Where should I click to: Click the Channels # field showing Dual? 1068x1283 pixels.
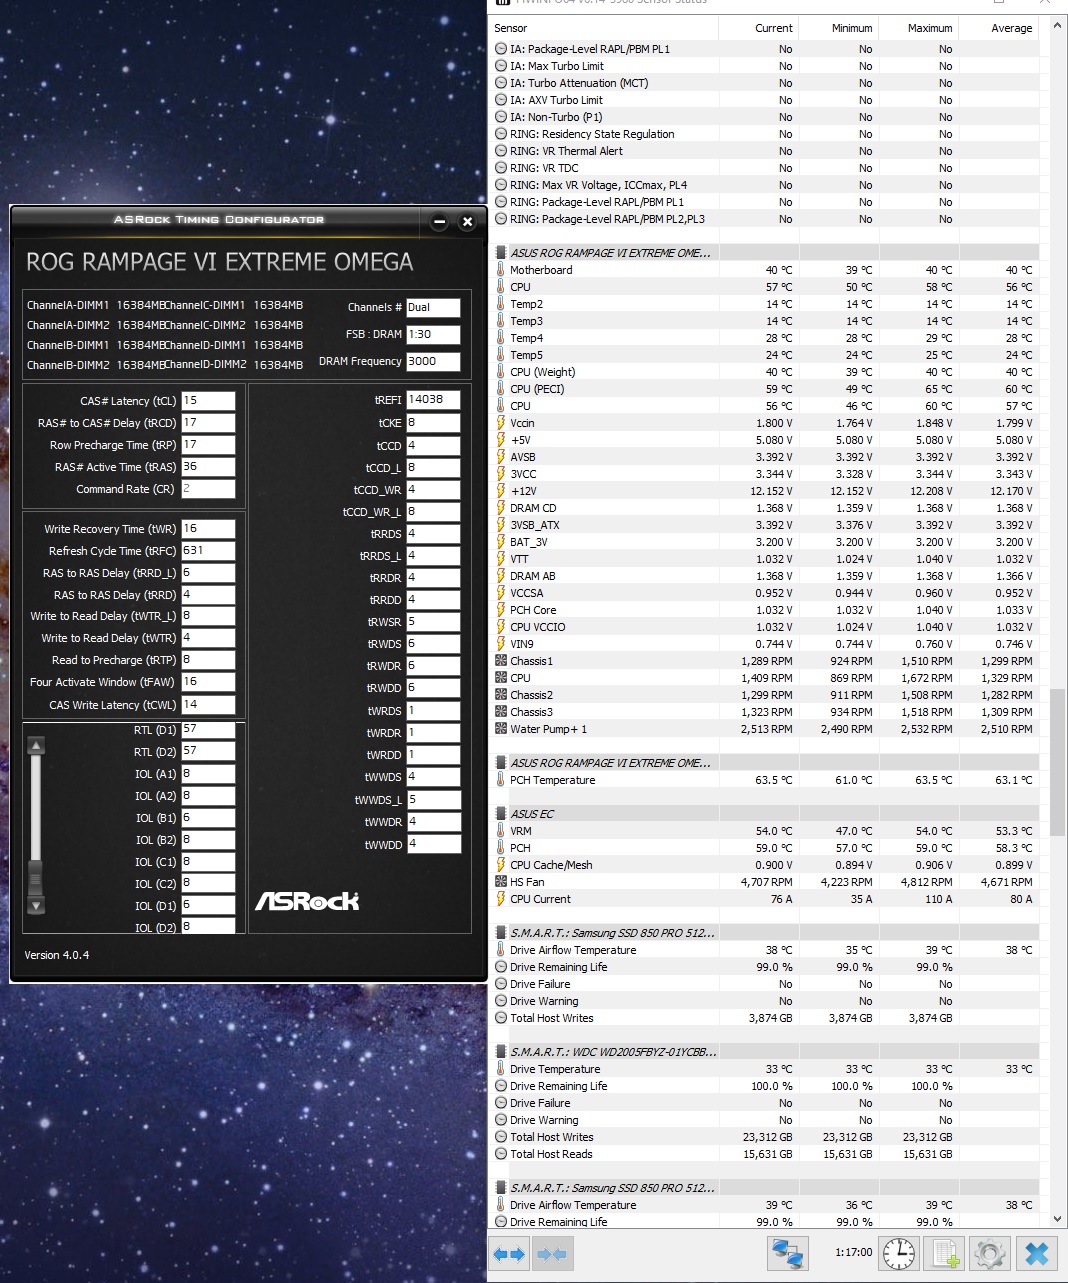pyautogui.click(x=433, y=308)
